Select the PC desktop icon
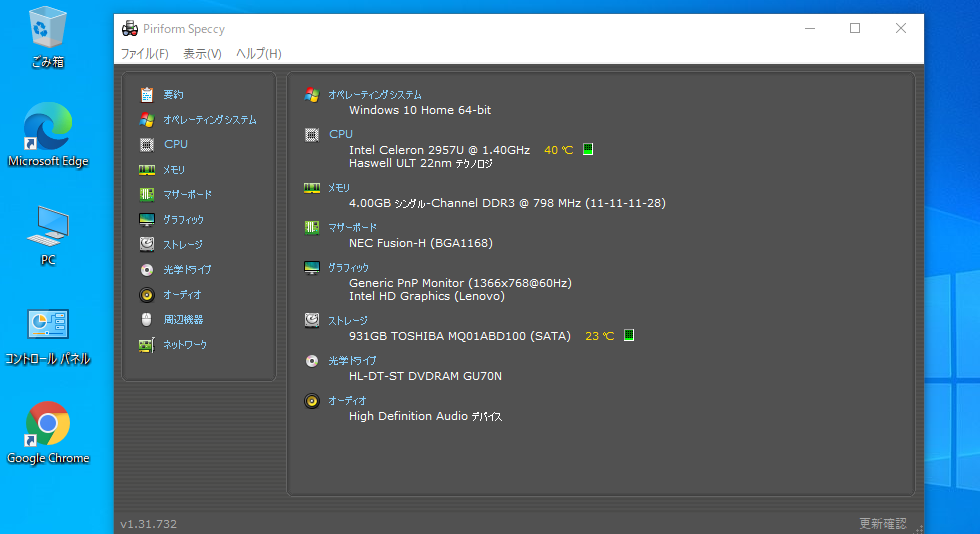 click(x=48, y=236)
